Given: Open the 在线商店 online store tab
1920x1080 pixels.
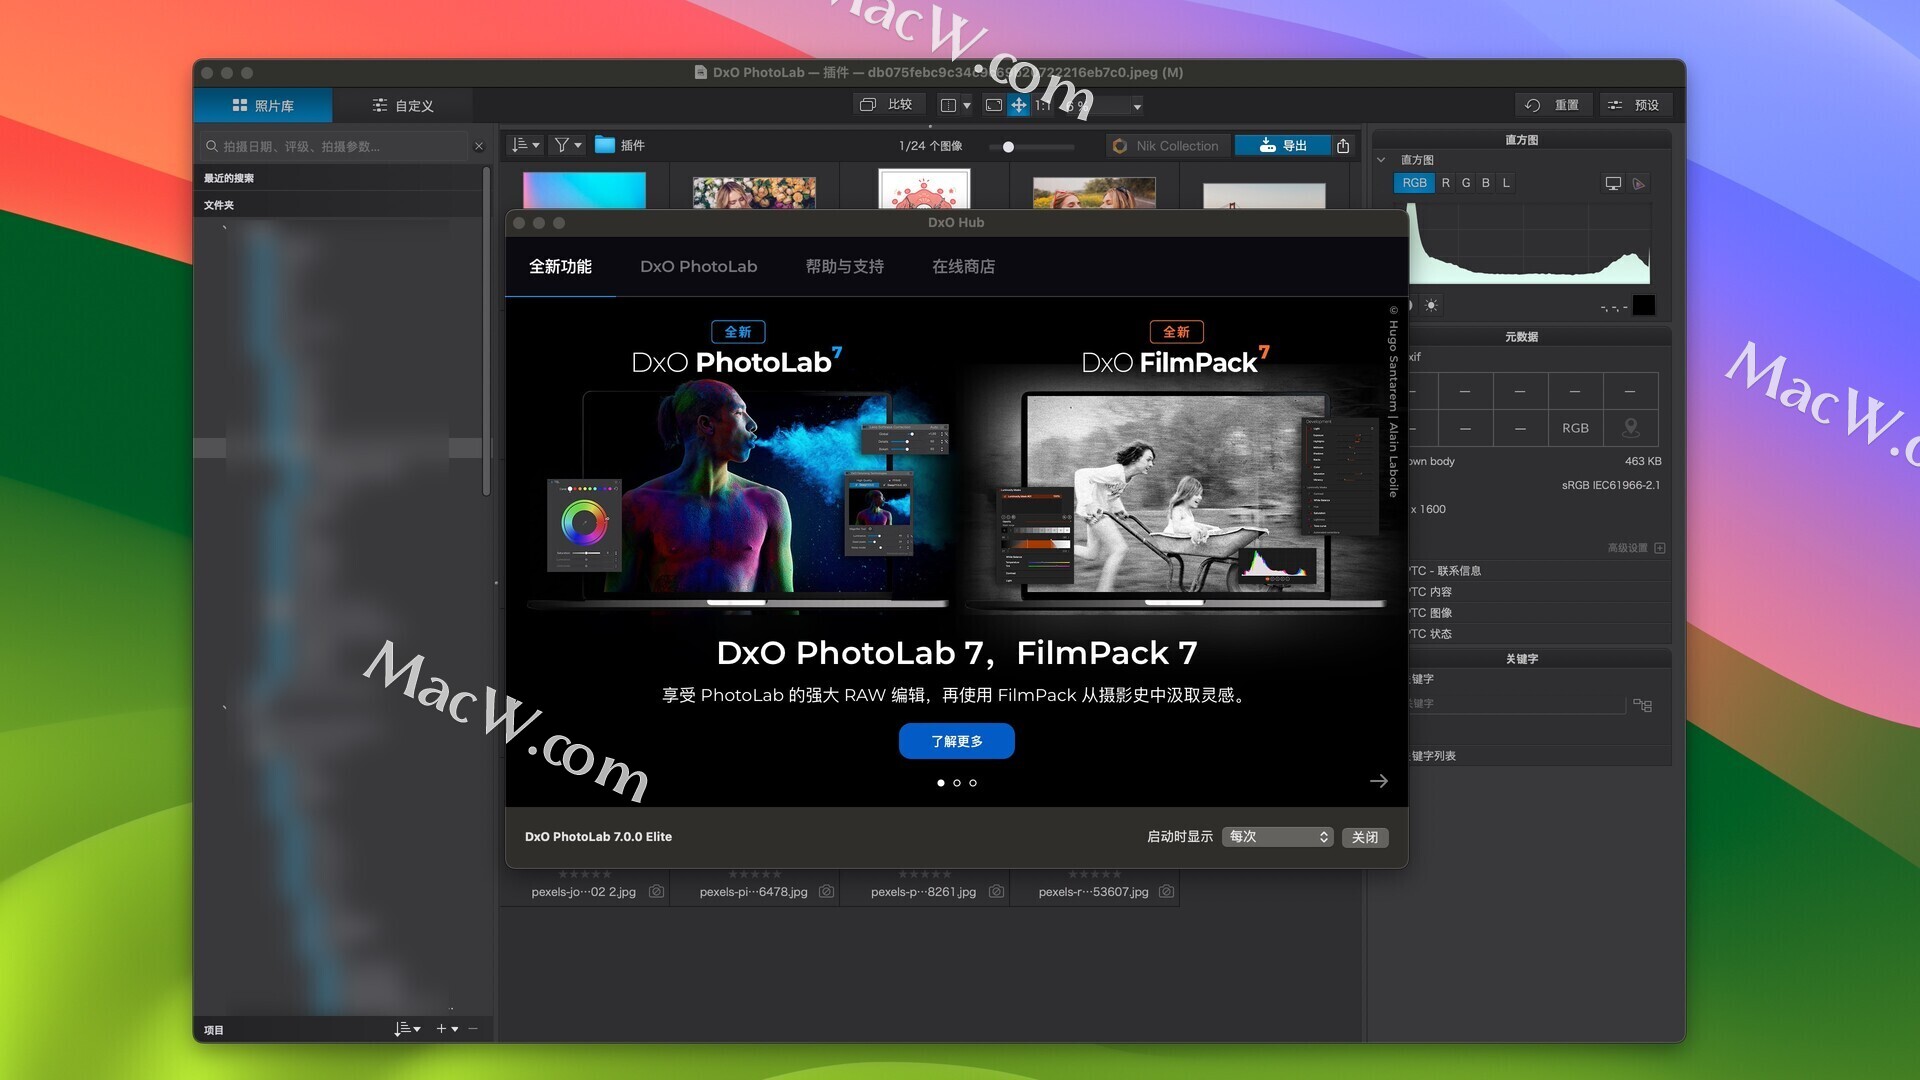Looking at the screenshot, I should coord(963,266).
